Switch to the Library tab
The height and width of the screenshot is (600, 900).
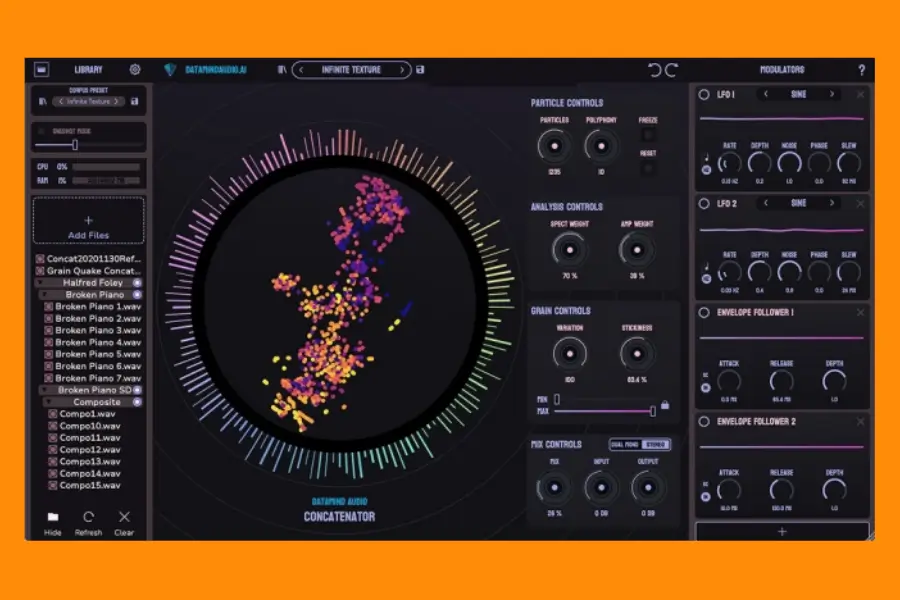88,69
